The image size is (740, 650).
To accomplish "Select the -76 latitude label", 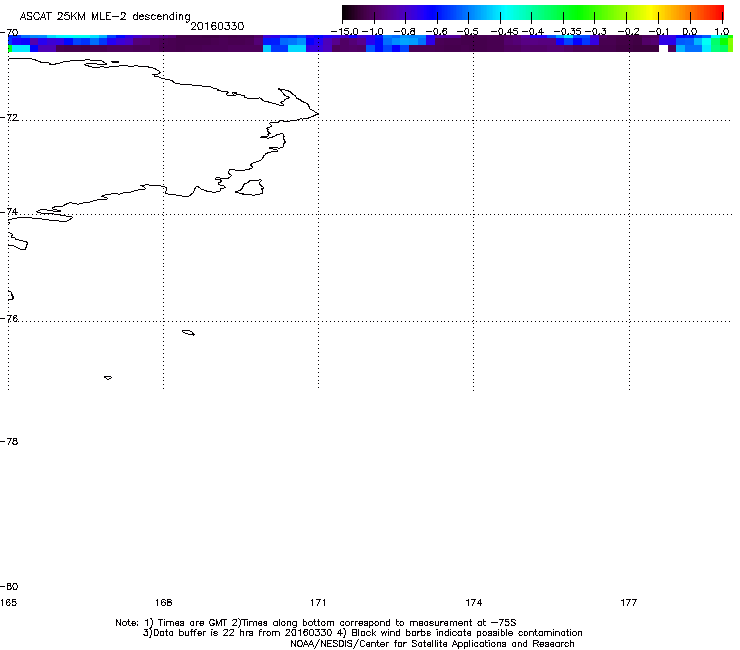I will pyautogui.click(x=9, y=319).
